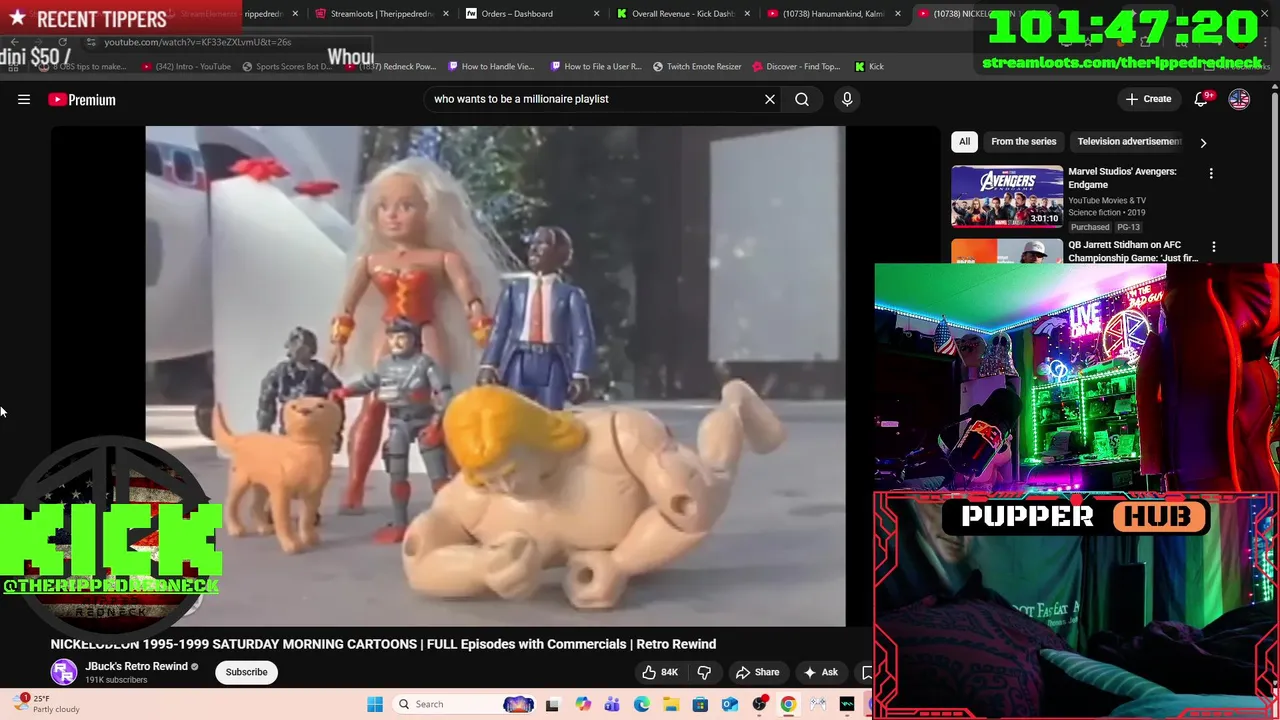Viewport: 1280px width, 720px height.
Task: Close the Orders – Dashboard tab
Action: (x=596, y=14)
